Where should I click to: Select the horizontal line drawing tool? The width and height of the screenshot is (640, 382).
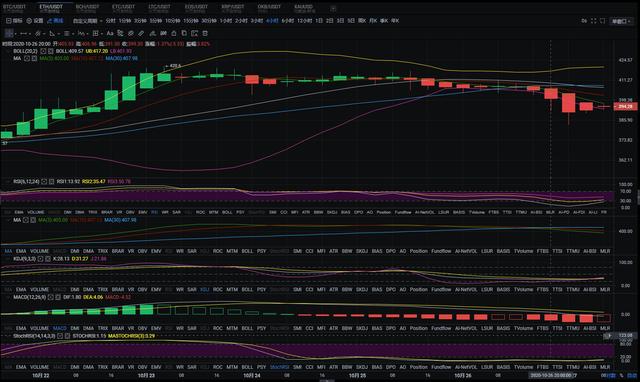[x=23, y=33]
